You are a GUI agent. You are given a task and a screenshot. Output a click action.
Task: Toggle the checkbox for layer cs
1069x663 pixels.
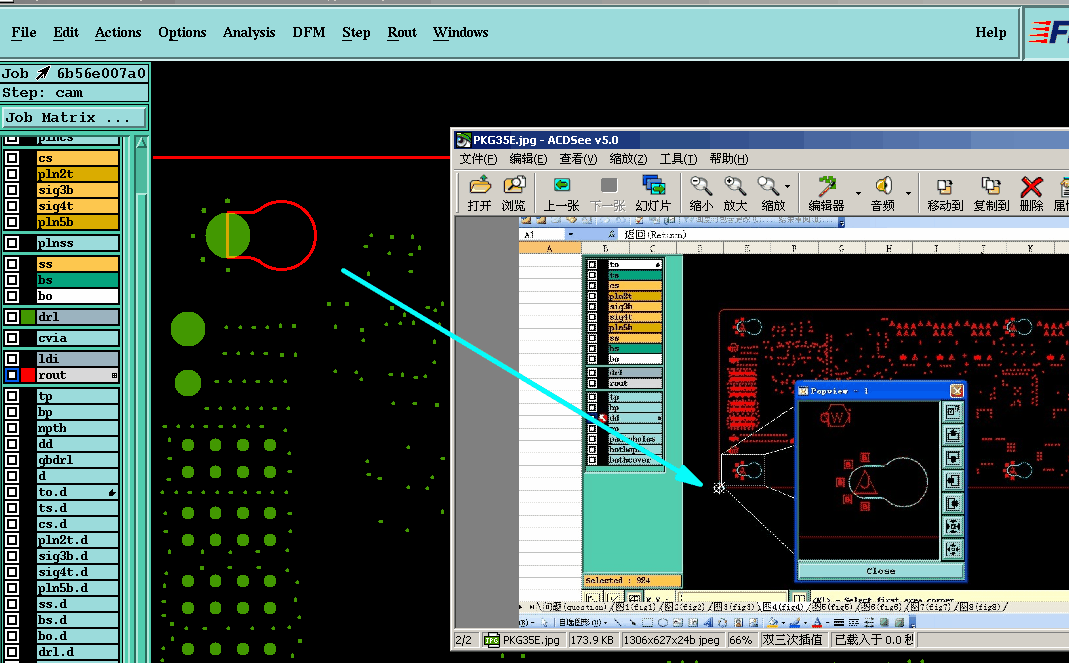12,158
